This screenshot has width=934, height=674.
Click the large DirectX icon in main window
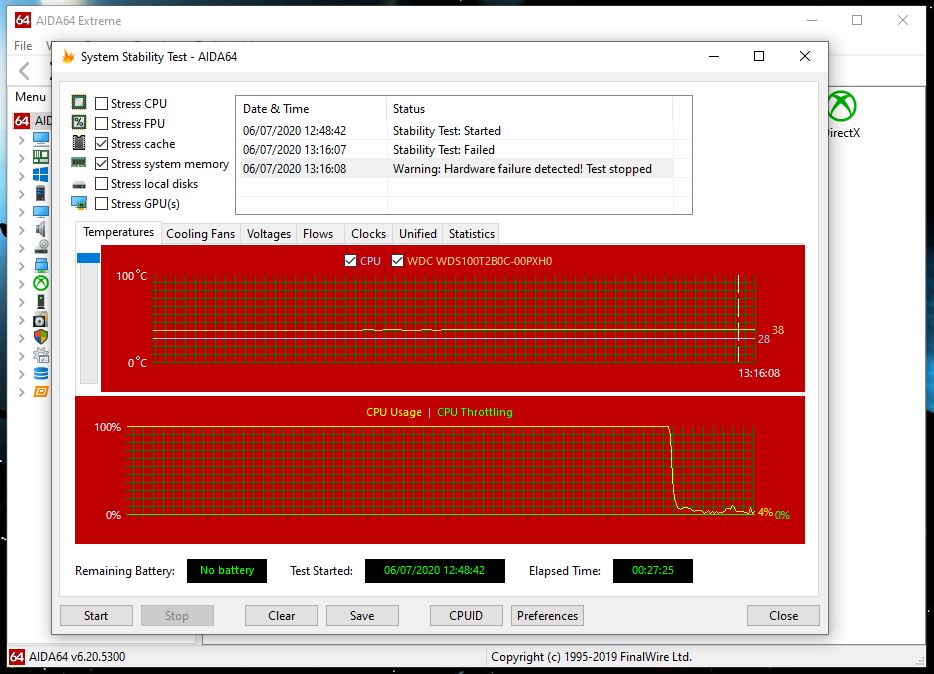[842, 106]
